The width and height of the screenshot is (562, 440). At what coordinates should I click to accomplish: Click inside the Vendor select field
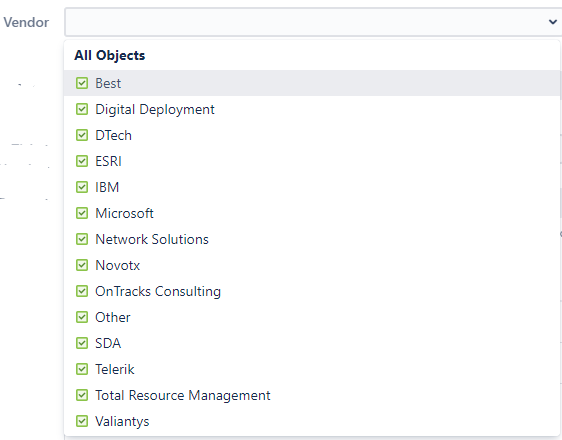(x=313, y=22)
